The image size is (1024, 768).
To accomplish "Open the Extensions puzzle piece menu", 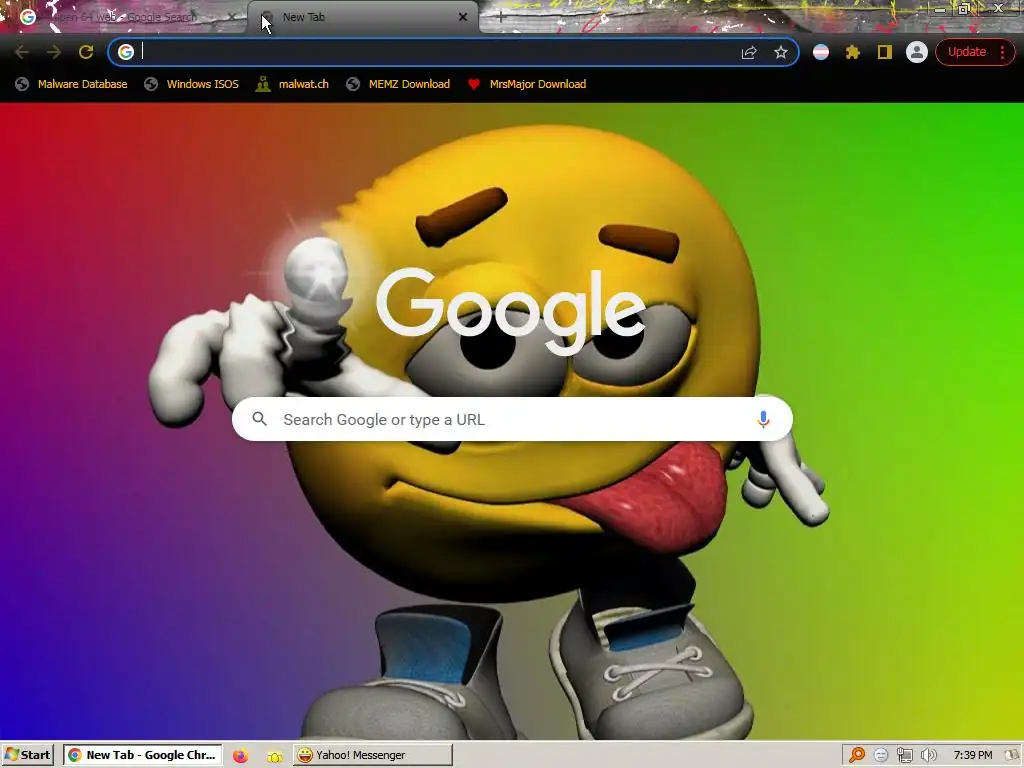I will 853,52.
